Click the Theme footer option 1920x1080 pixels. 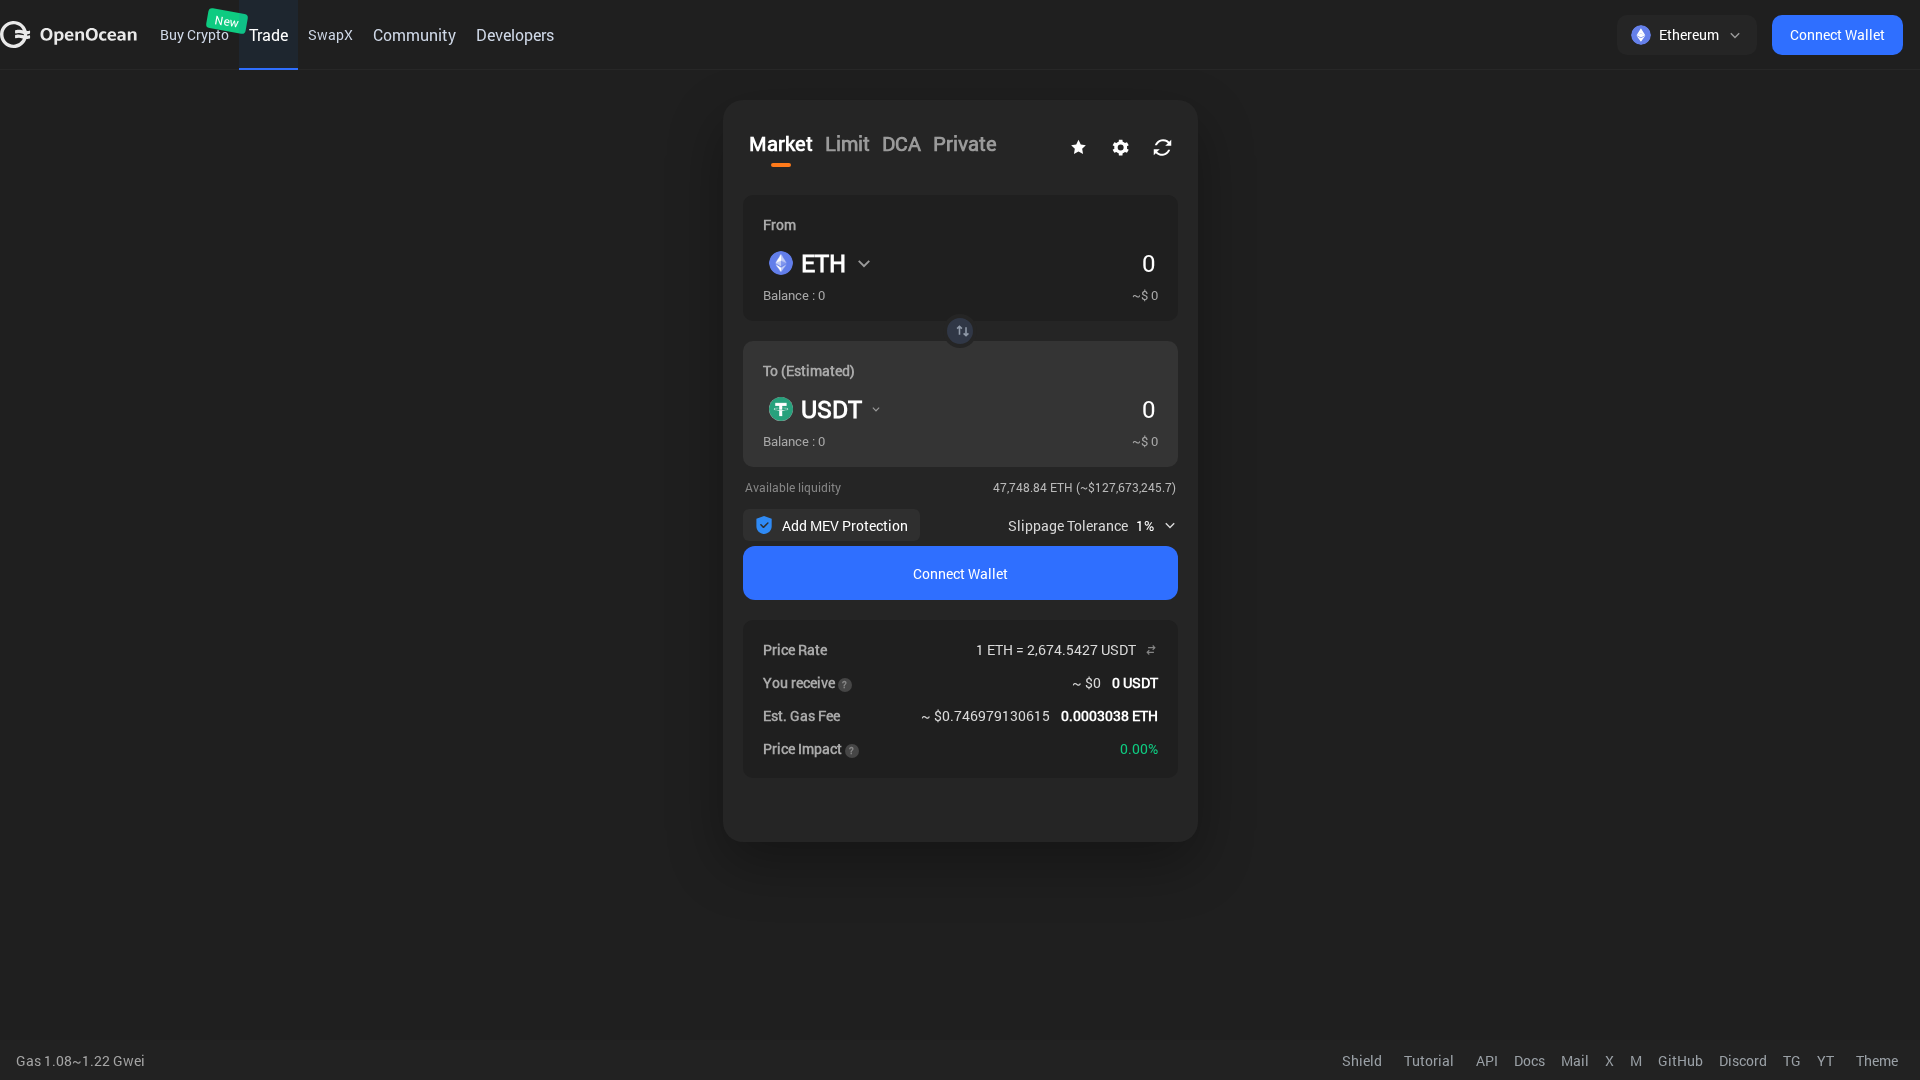pos(1876,1061)
